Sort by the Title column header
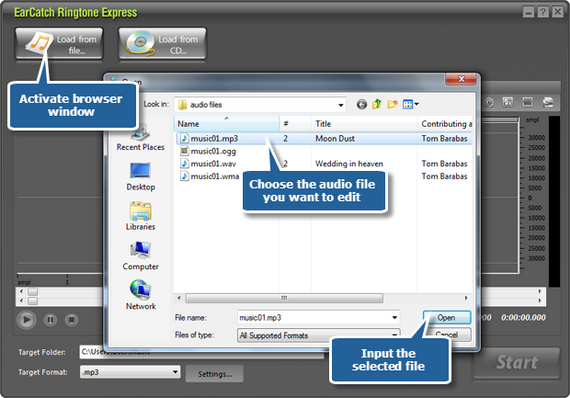Viewport: 570px width, 398px height. tap(364, 124)
